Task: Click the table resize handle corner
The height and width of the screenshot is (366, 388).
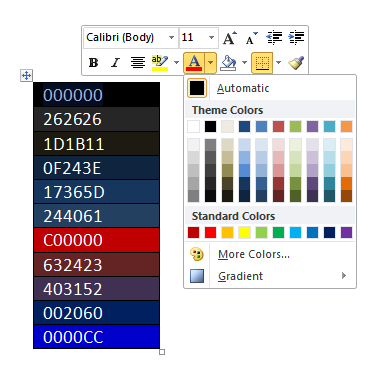Action: click(162, 352)
